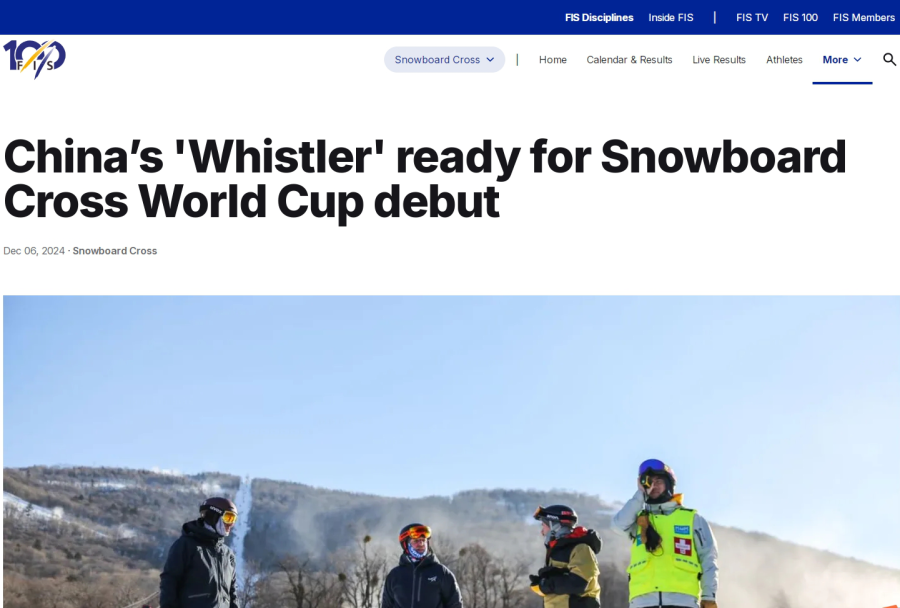
Task: Click the FIS 100 top bar link
Action: click(800, 18)
